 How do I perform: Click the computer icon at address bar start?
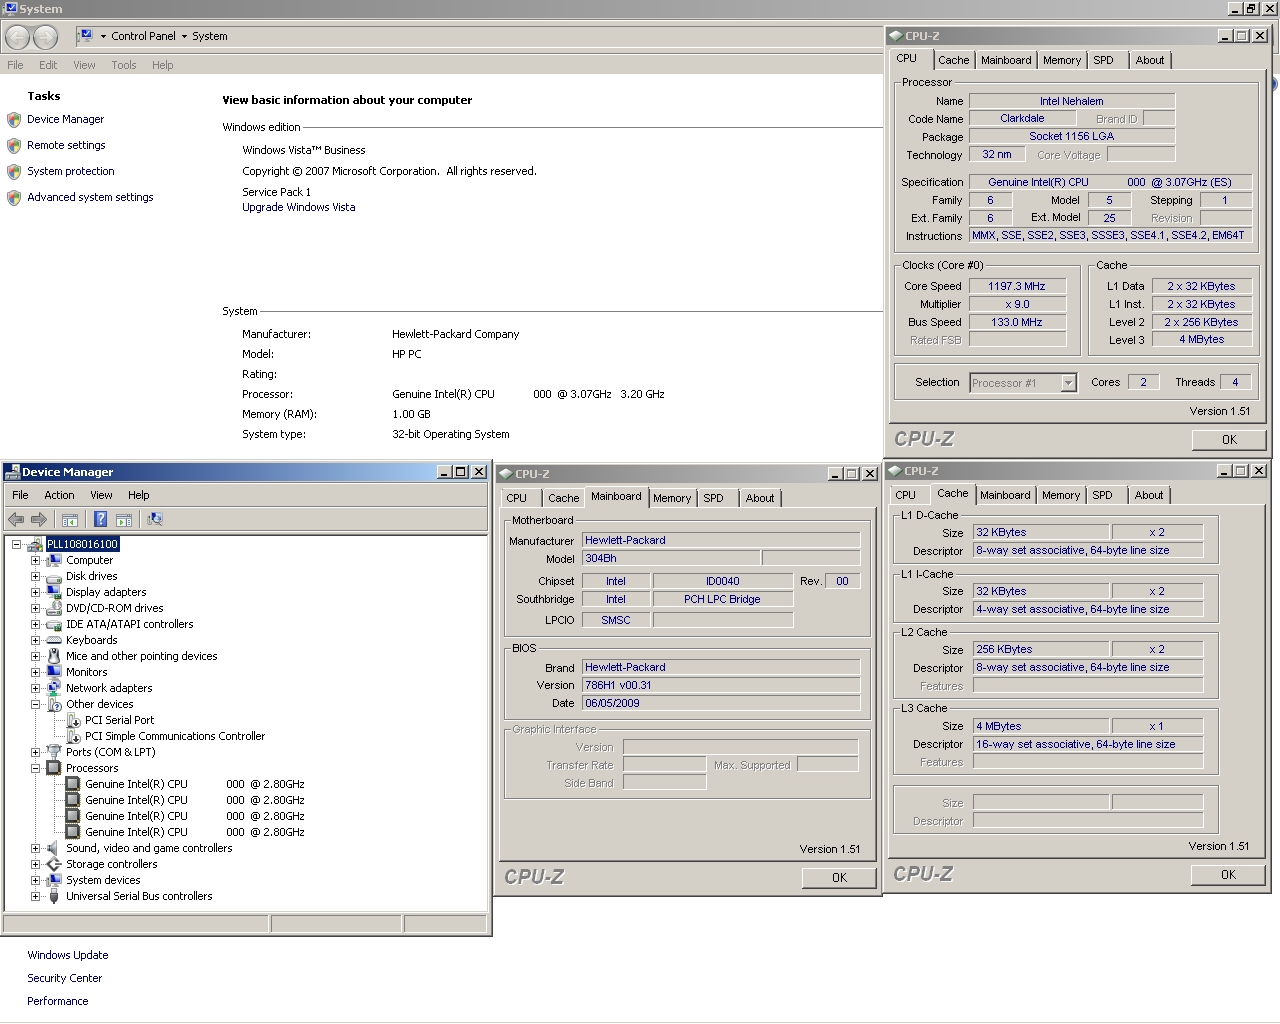click(86, 36)
